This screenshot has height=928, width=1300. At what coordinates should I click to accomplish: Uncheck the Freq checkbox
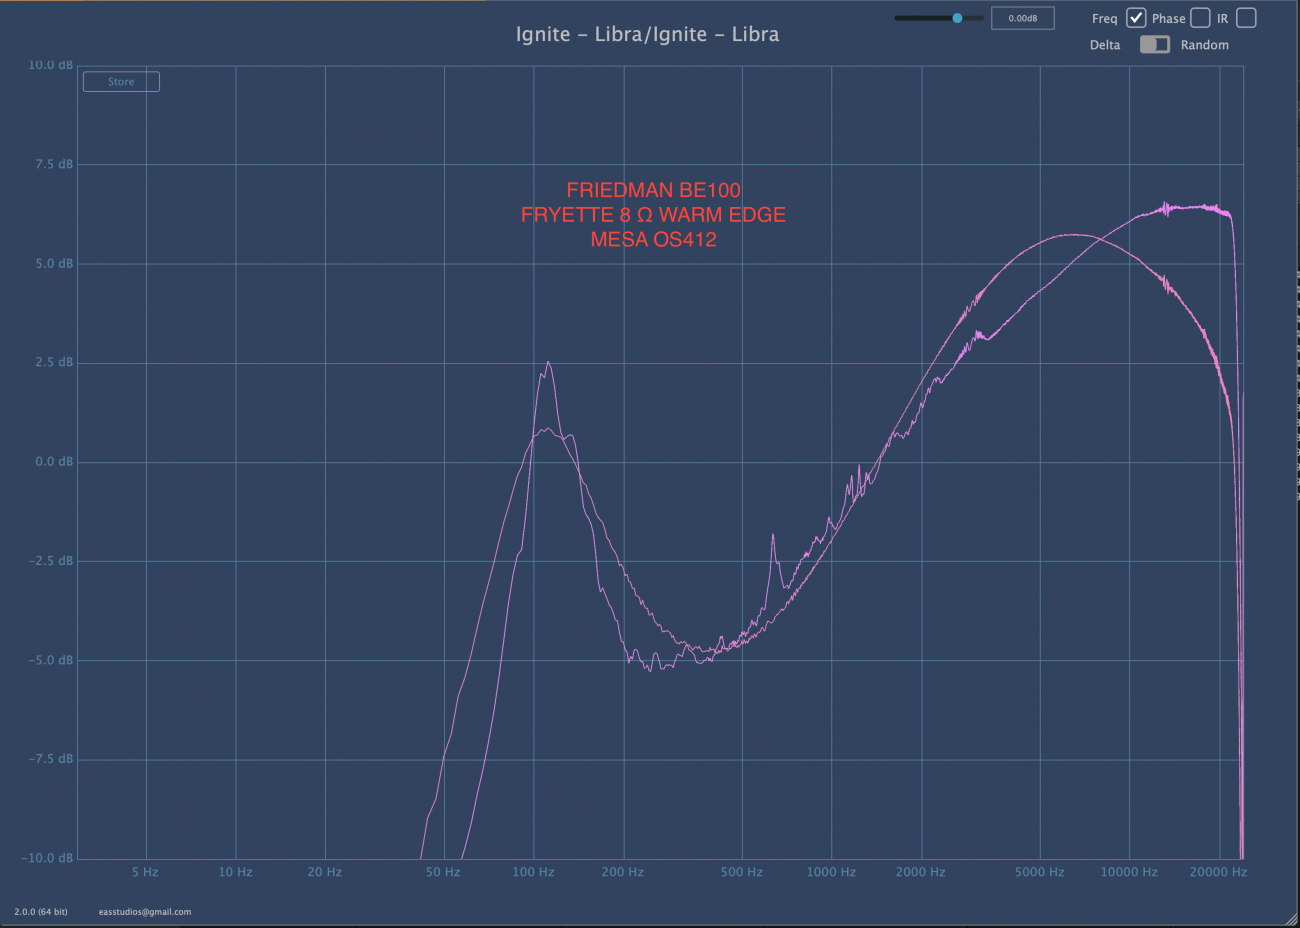[x=1136, y=18]
